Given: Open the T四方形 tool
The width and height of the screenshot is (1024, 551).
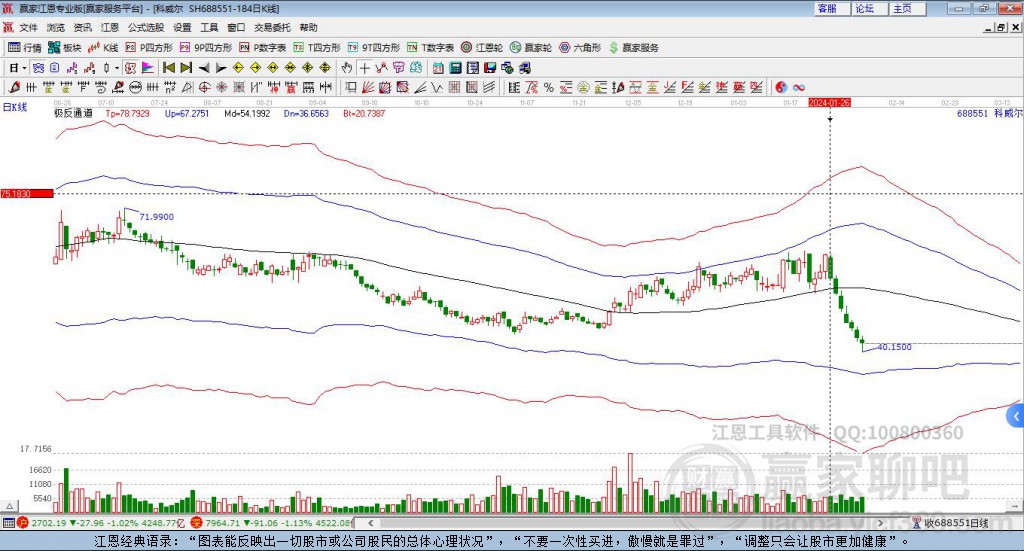Looking at the screenshot, I should pos(317,48).
